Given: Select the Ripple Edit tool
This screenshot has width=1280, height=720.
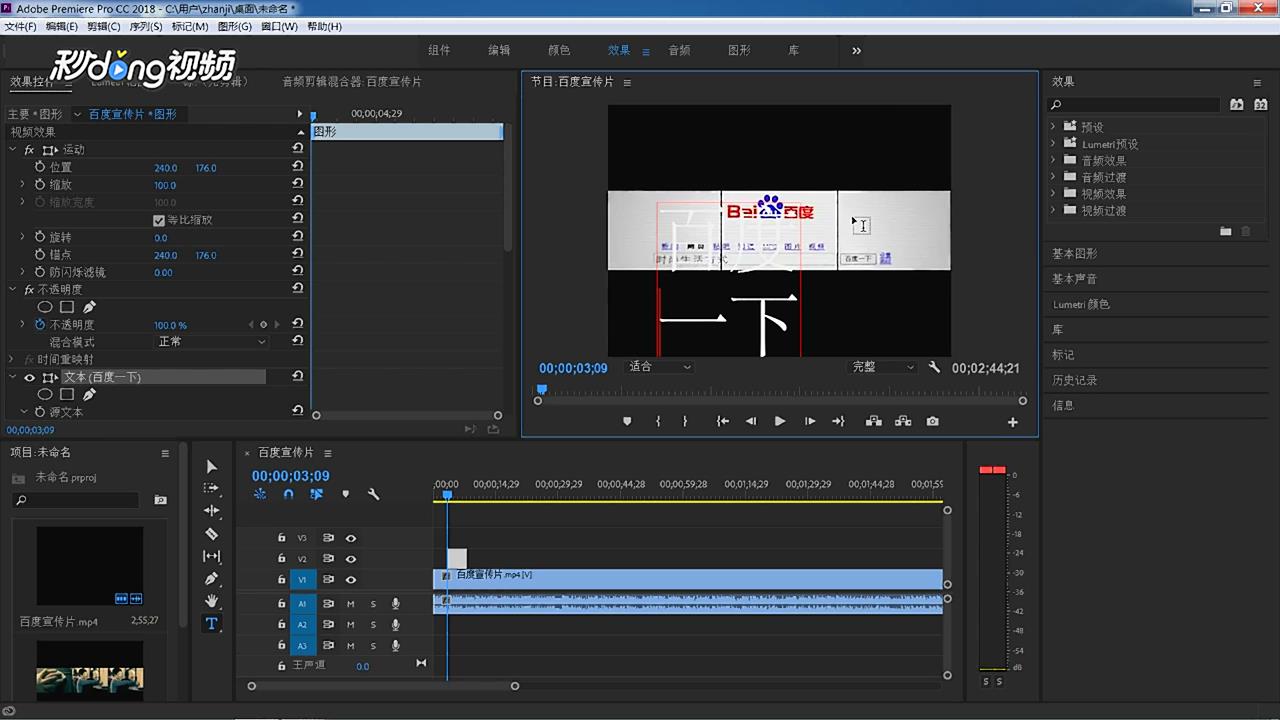Looking at the screenshot, I should click(x=211, y=511).
